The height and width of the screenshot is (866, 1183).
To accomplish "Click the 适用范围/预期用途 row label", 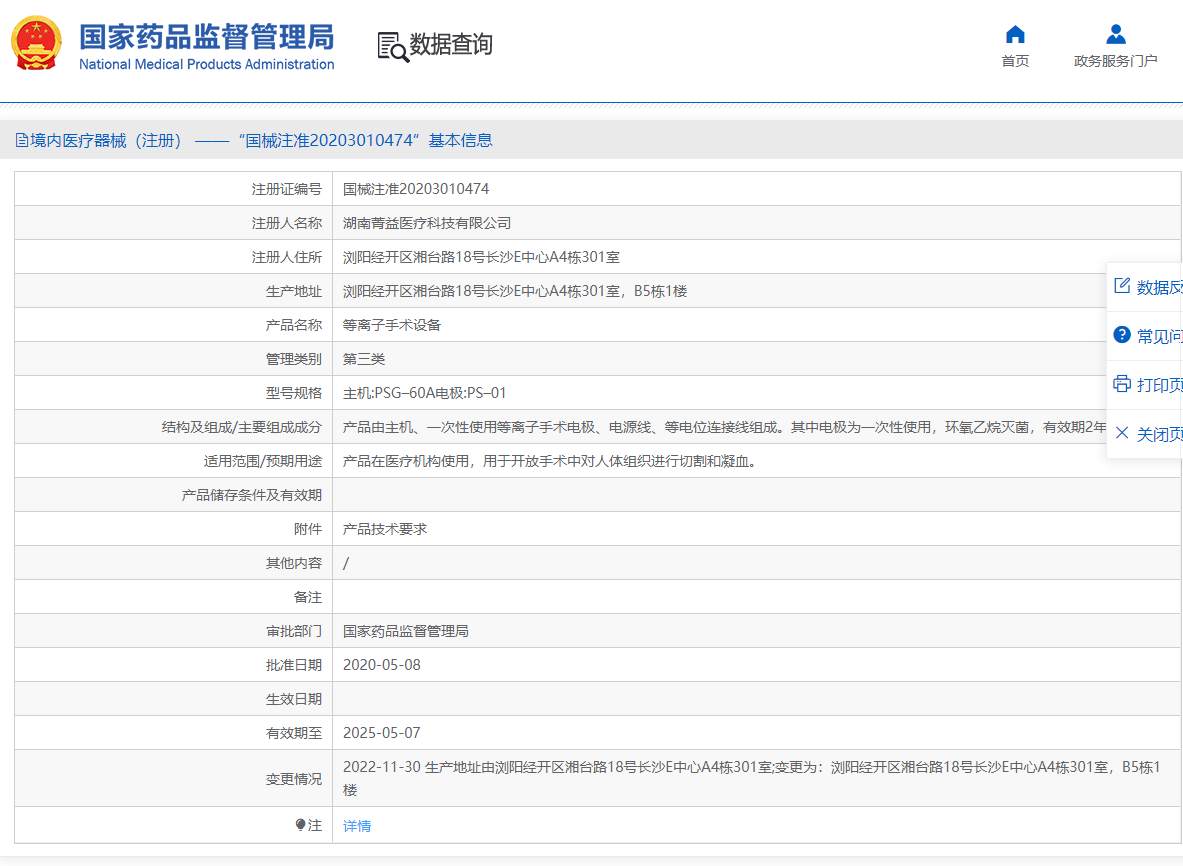I will click(x=263, y=461).
